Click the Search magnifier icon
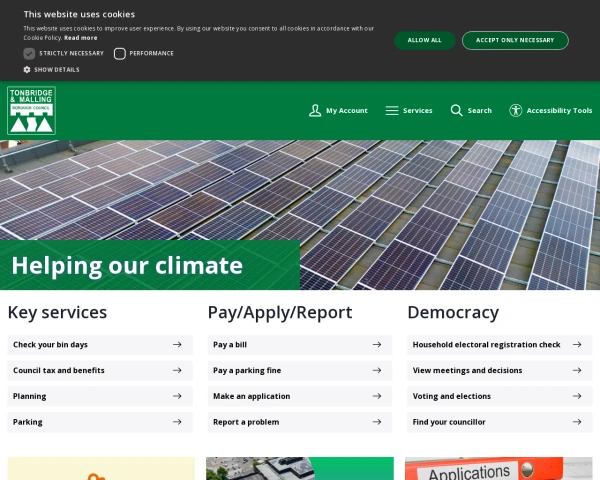600x480 pixels. click(x=456, y=110)
